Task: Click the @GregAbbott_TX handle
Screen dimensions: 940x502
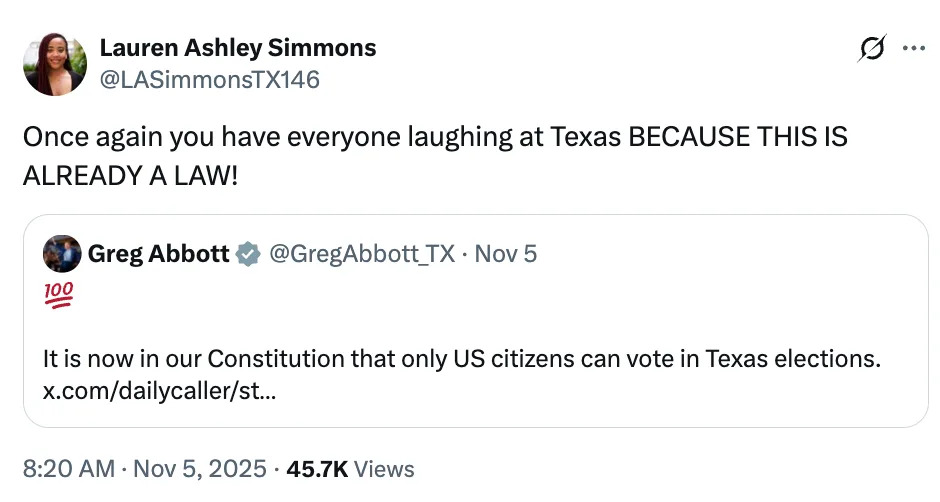Action: click(358, 254)
